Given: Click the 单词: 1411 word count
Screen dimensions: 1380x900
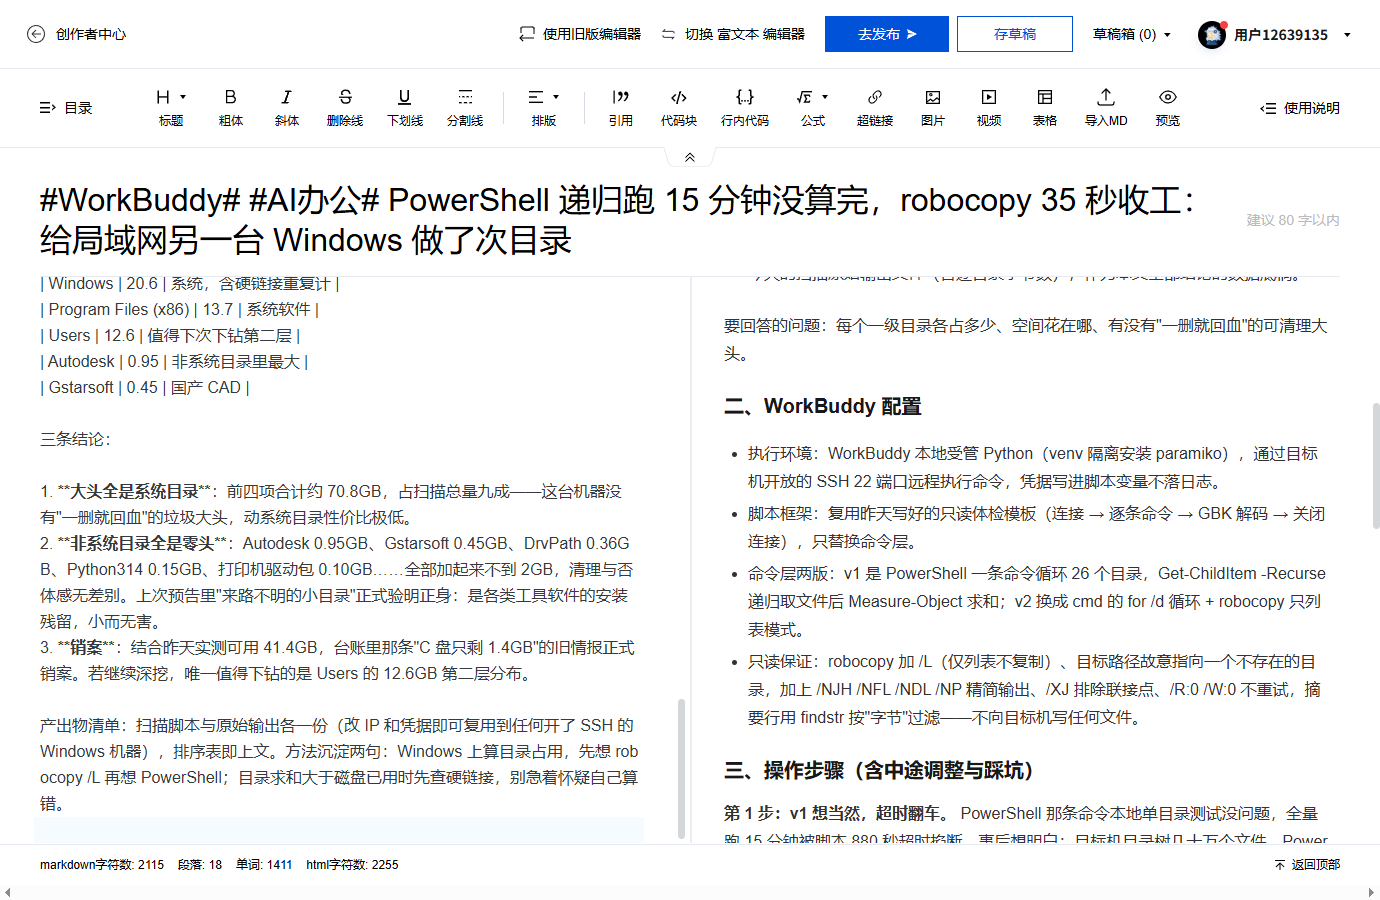Looking at the screenshot, I should 264,865.
